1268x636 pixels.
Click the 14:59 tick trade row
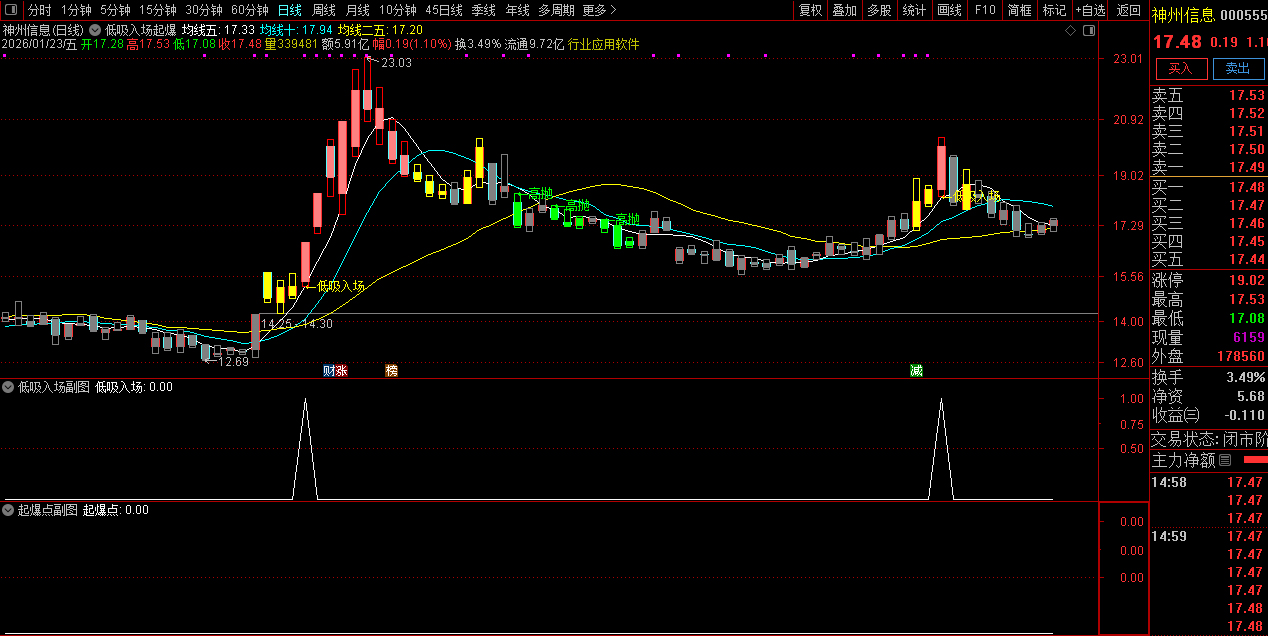1209,536
